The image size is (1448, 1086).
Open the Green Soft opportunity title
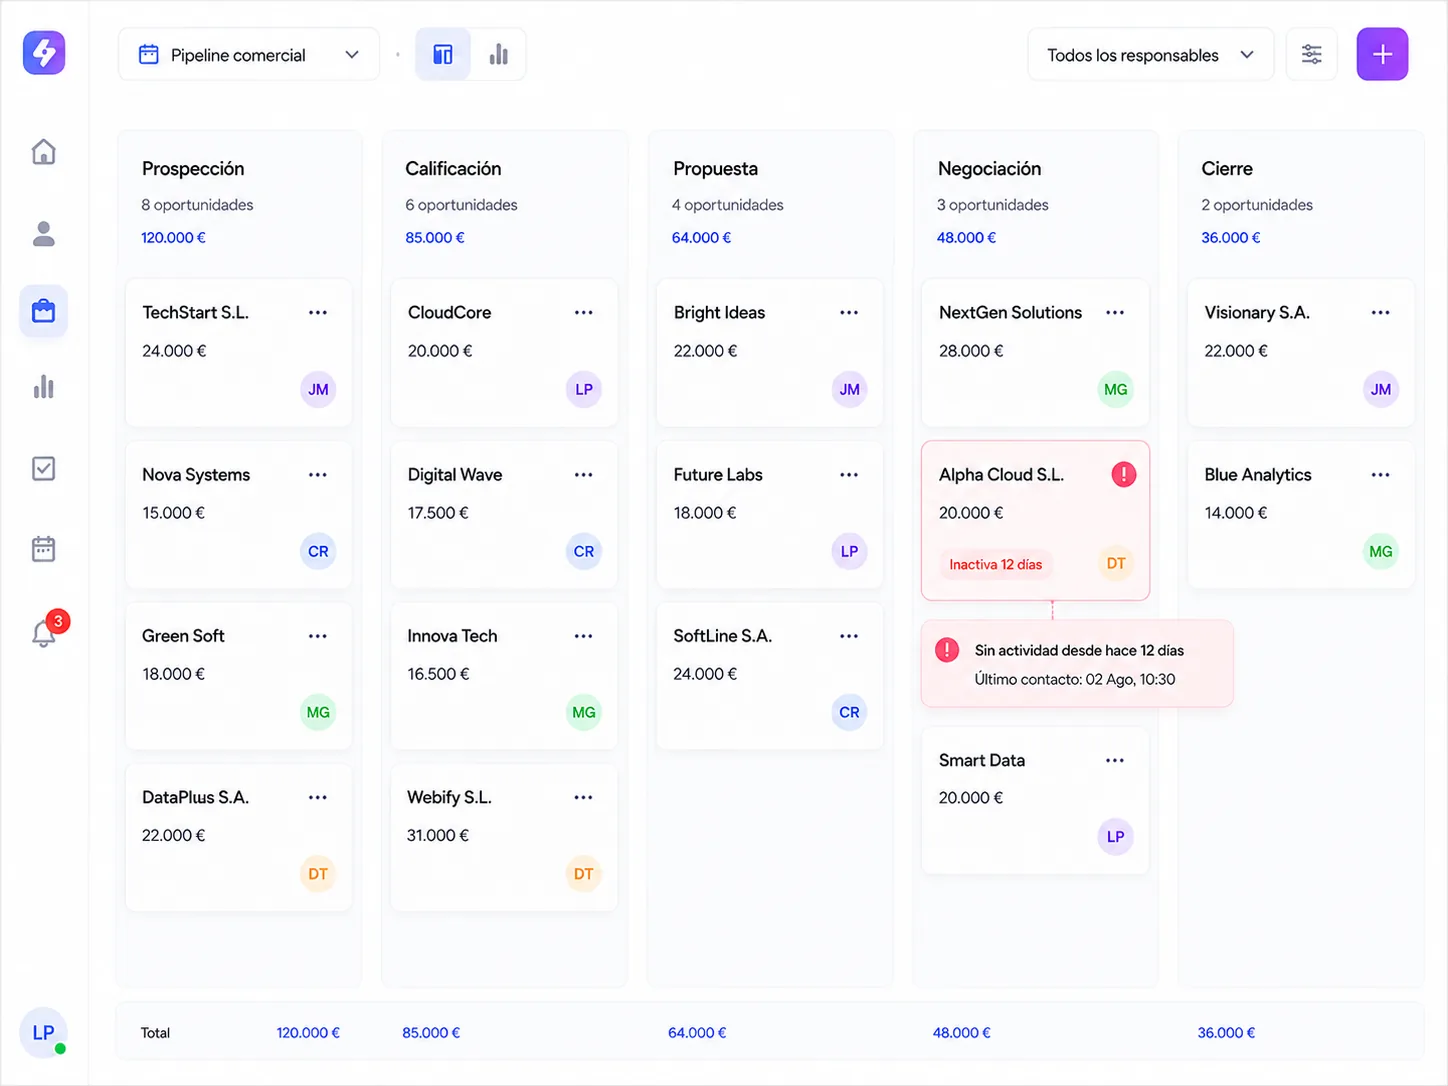click(x=183, y=636)
